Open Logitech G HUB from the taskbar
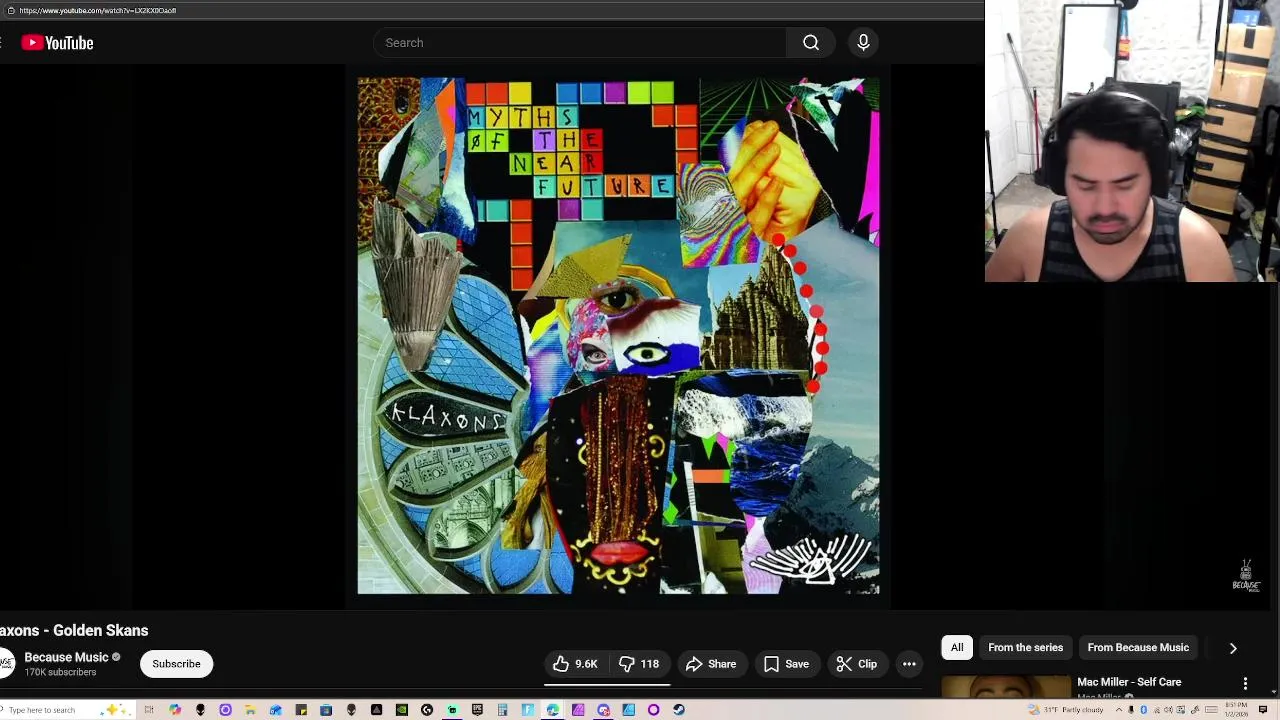The width and height of the screenshot is (1280, 720). pyautogui.click(x=427, y=710)
